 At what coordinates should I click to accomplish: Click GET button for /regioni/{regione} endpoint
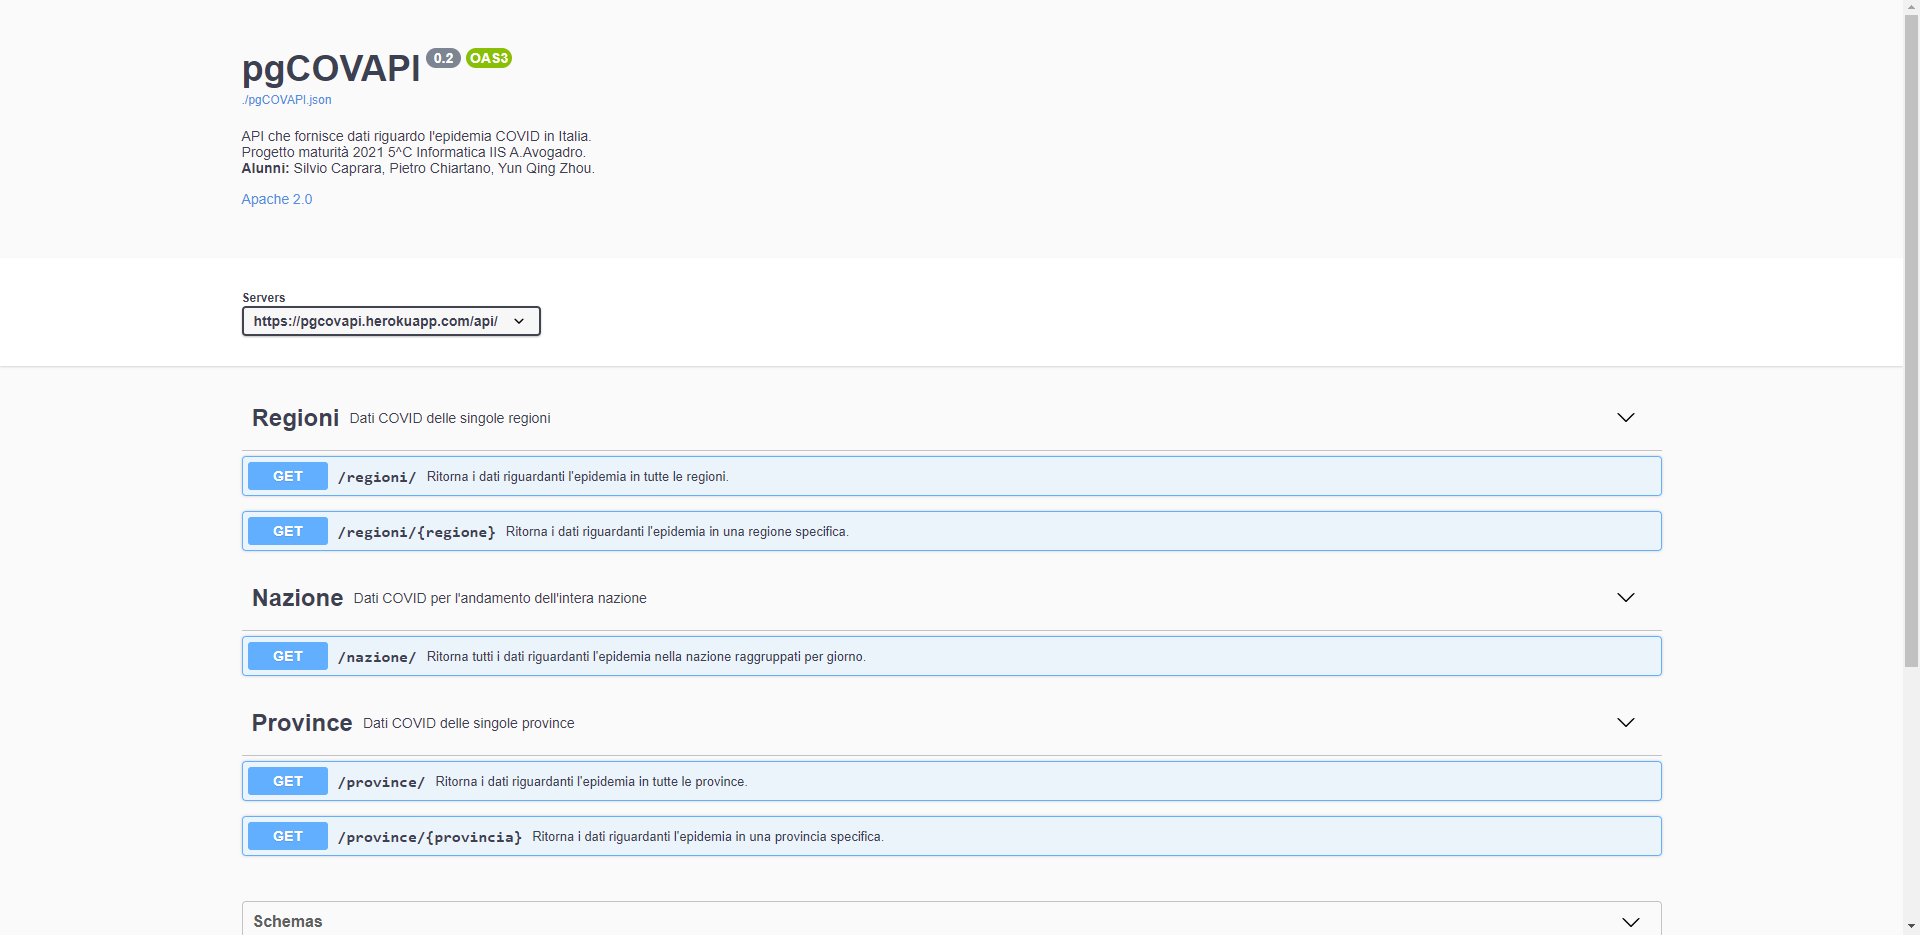tap(288, 531)
